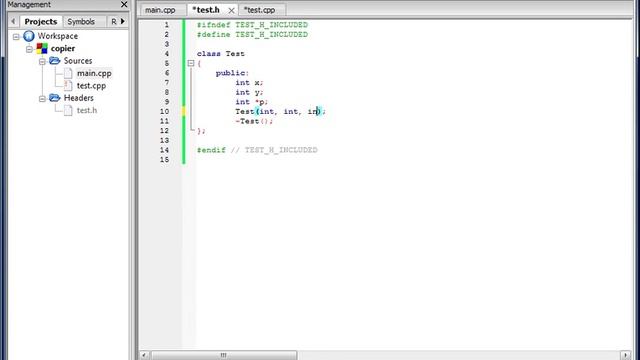Open test.h in the project tree

pos(87,111)
